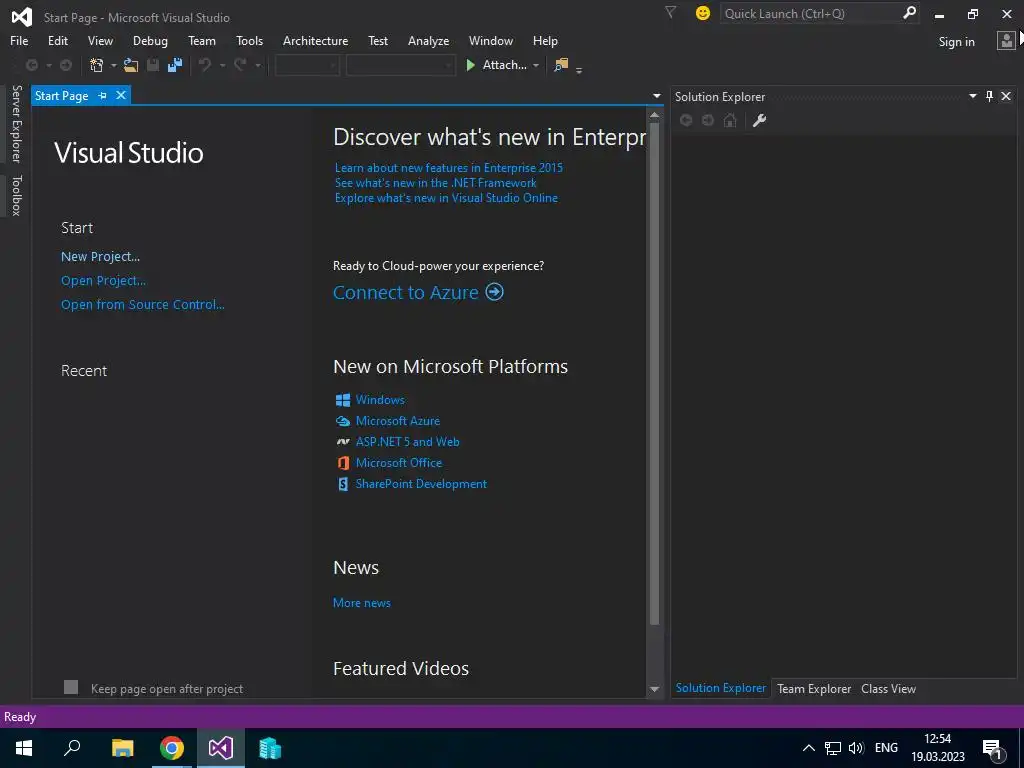Open Attach button dropdown arrow
Viewport: 1024px width, 768px height.
(x=536, y=65)
